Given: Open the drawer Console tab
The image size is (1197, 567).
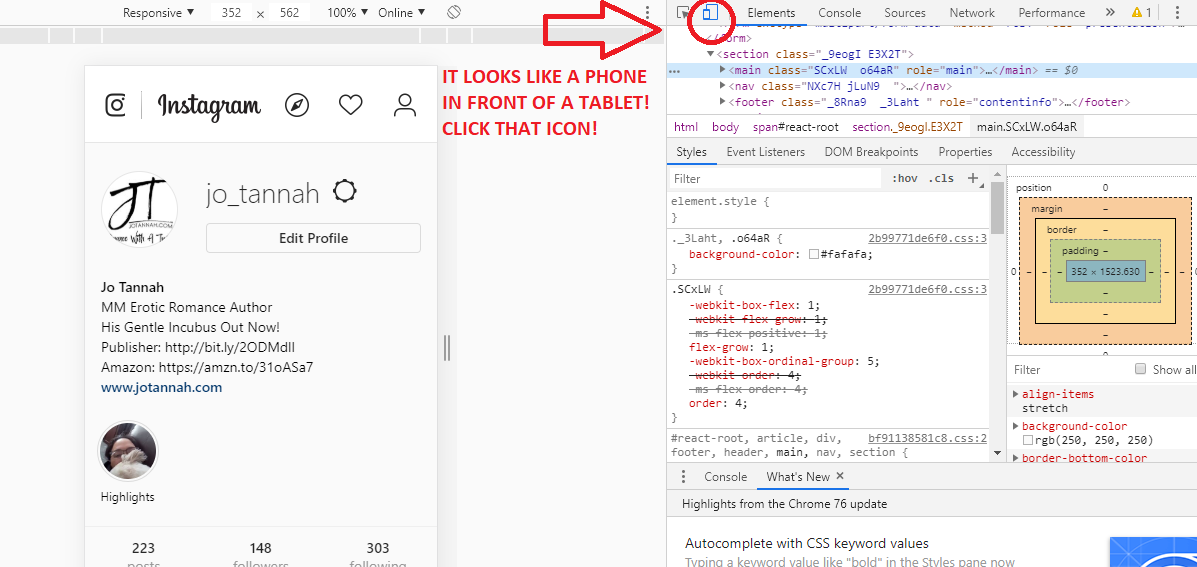Looking at the screenshot, I should coord(725,476).
